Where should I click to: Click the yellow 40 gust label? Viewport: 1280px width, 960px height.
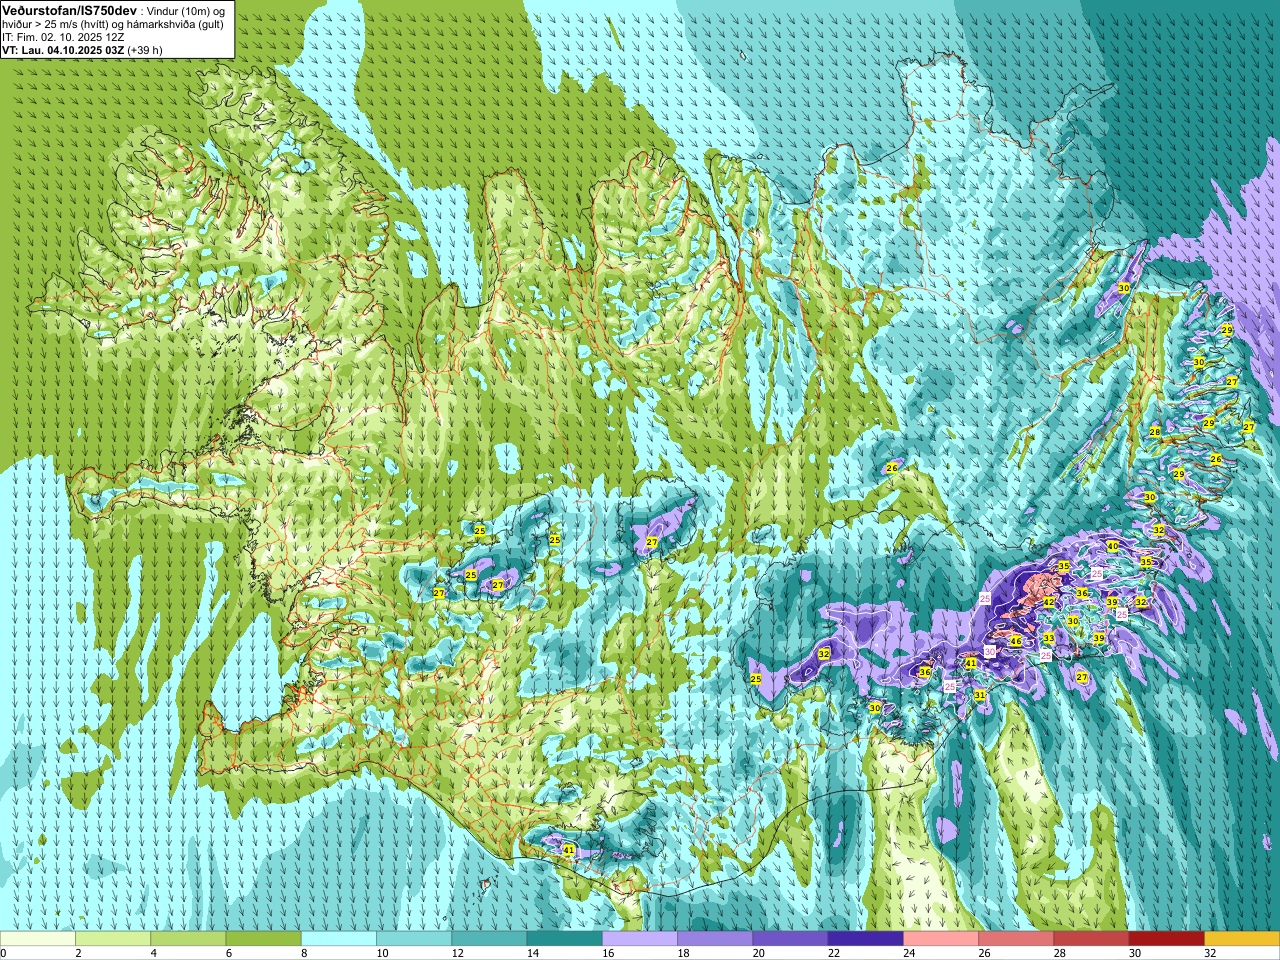1112,547
